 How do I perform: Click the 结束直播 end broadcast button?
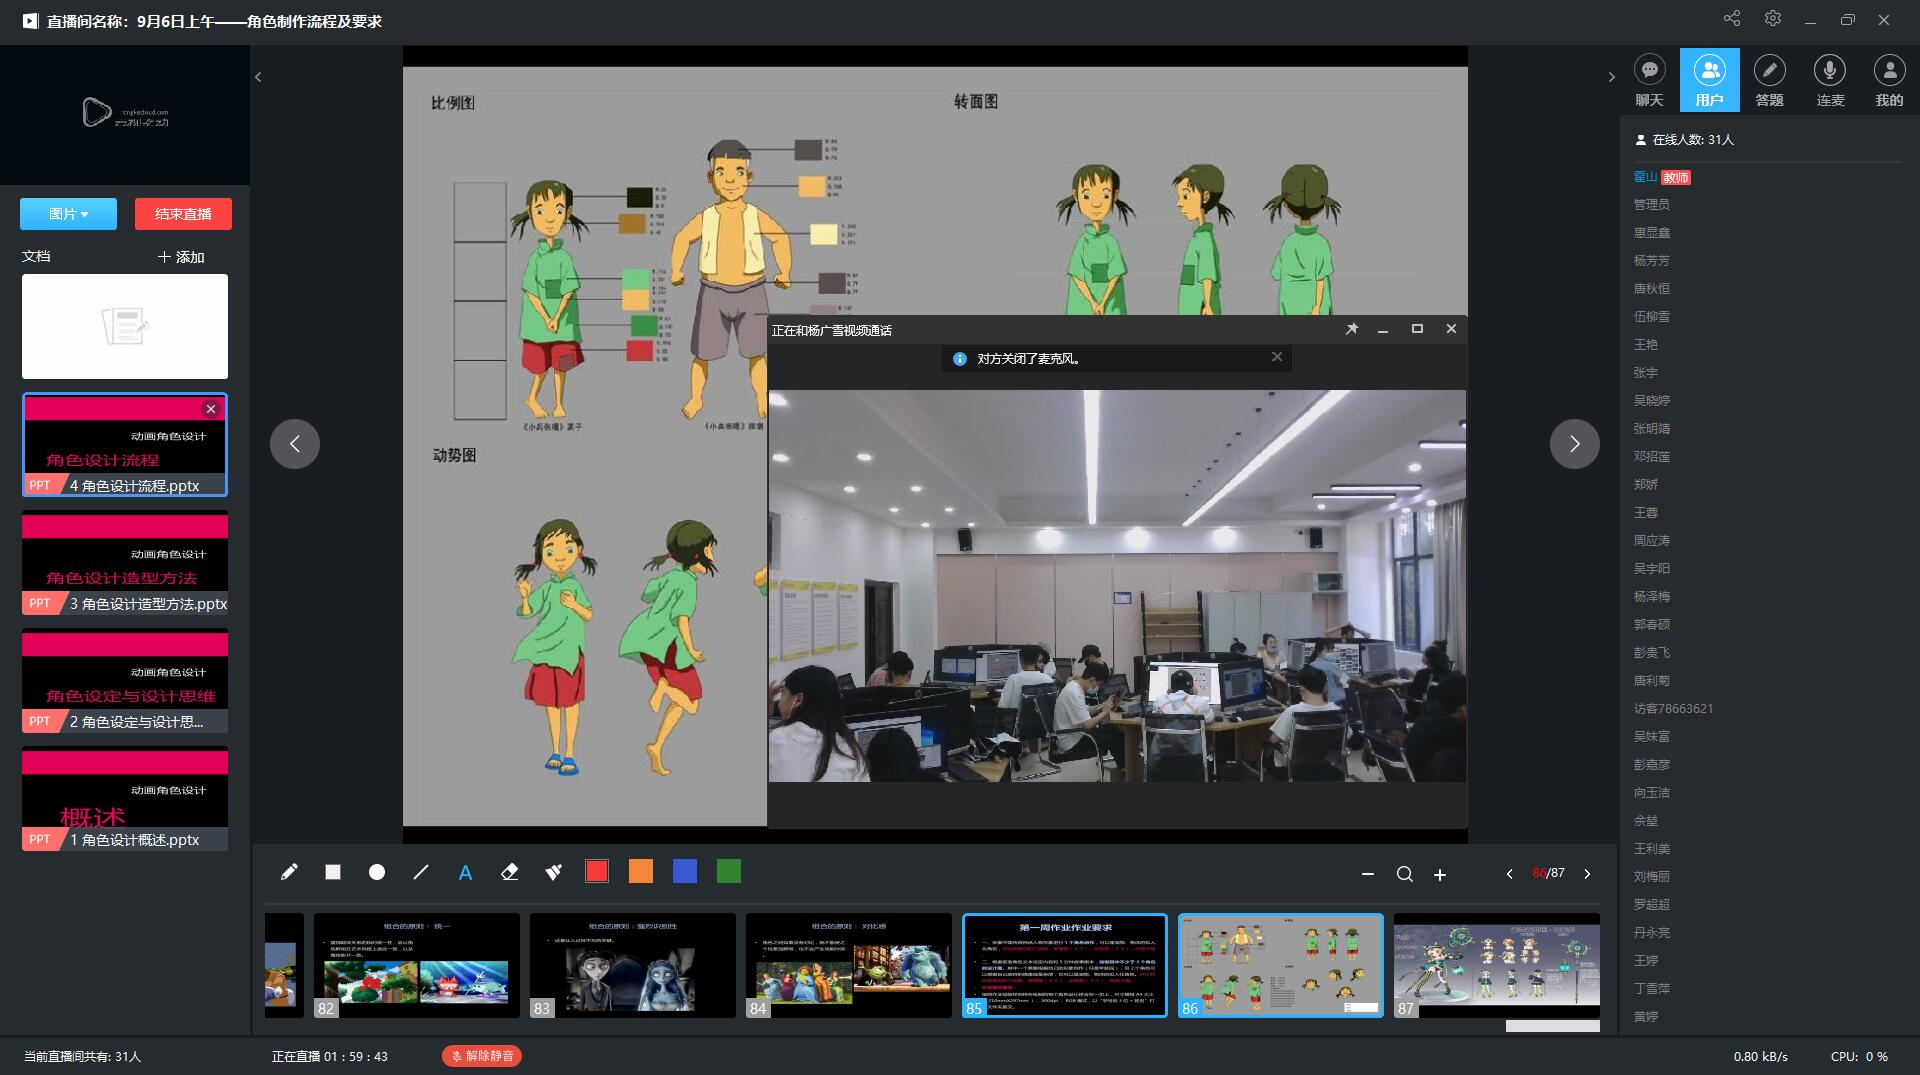(x=183, y=214)
